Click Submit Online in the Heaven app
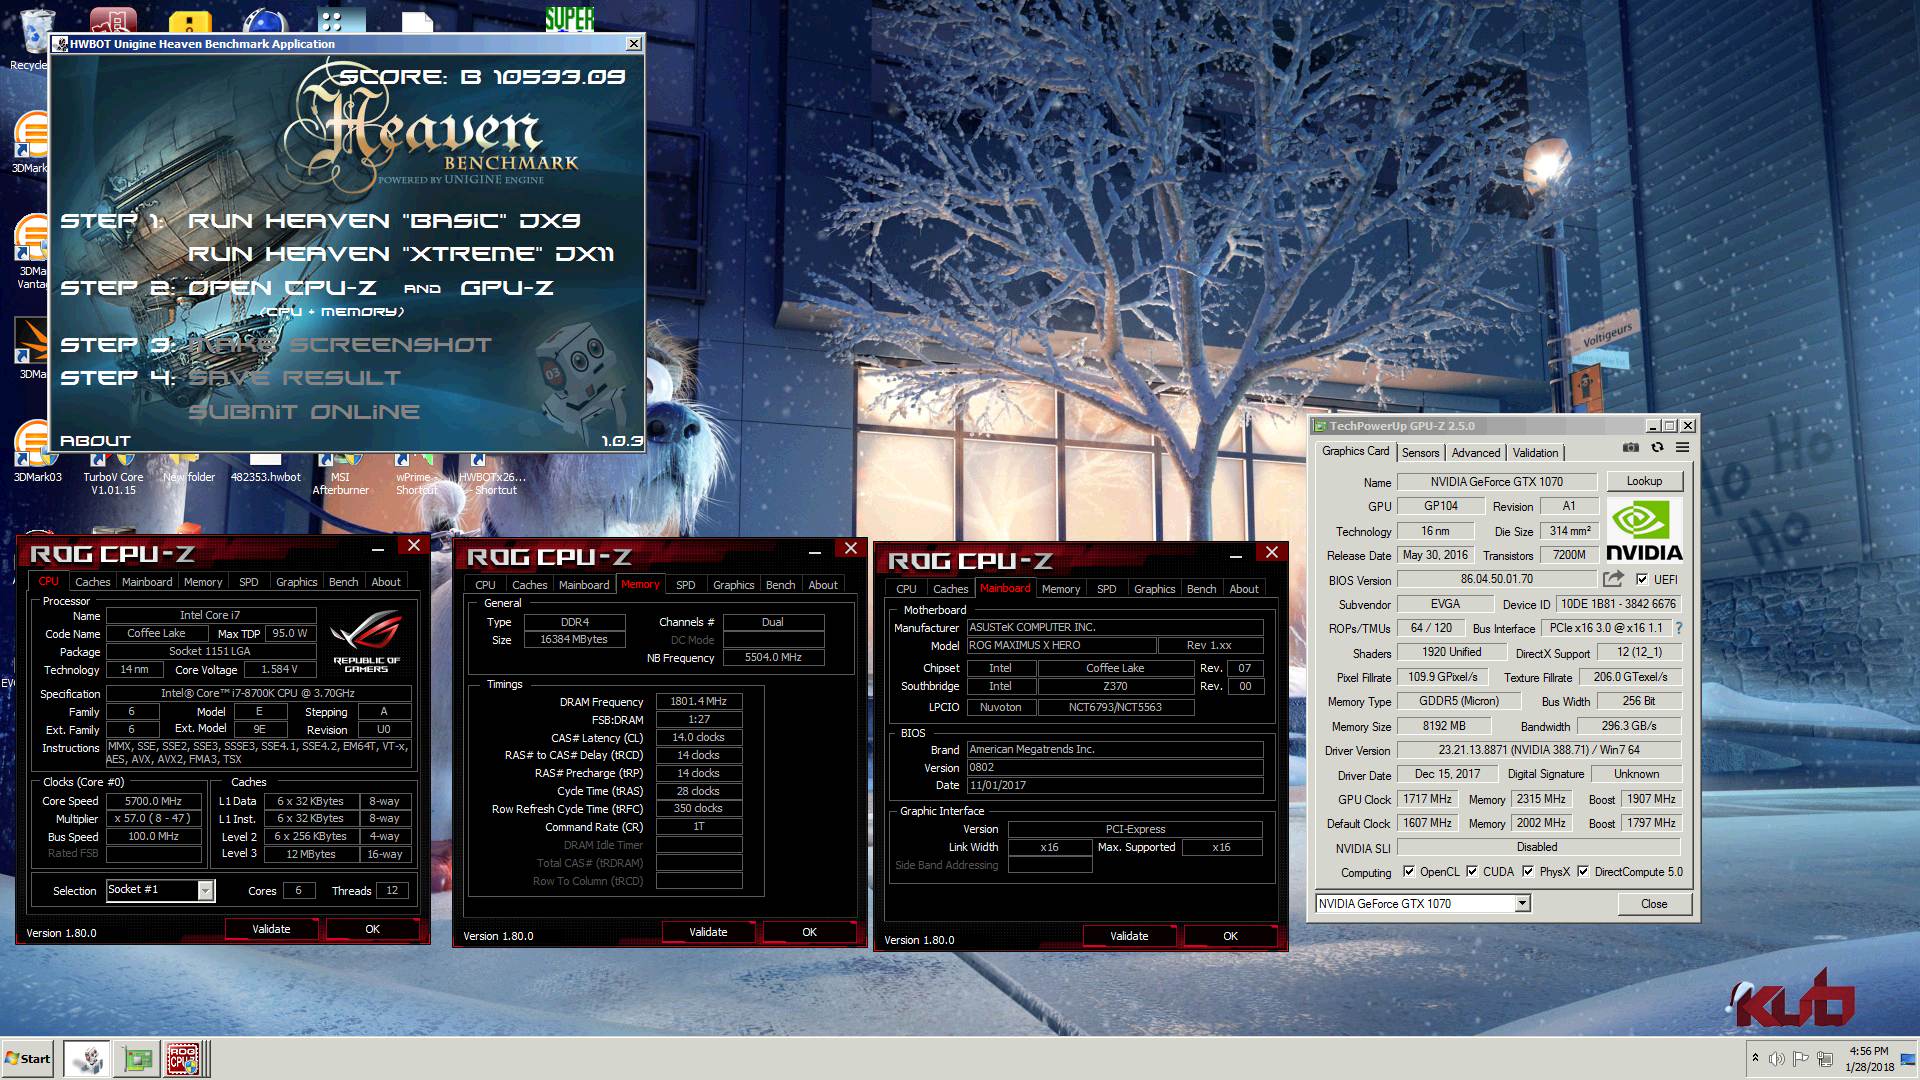This screenshot has width=1920, height=1080. 304,412
